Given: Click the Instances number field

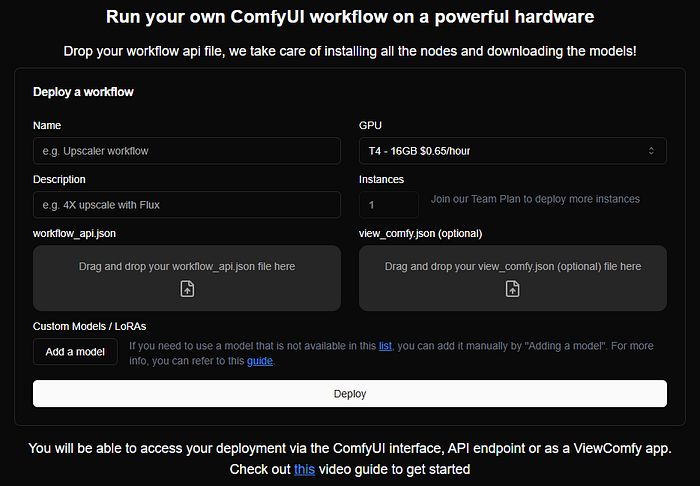Looking at the screenshot, I should pos(389,205).
